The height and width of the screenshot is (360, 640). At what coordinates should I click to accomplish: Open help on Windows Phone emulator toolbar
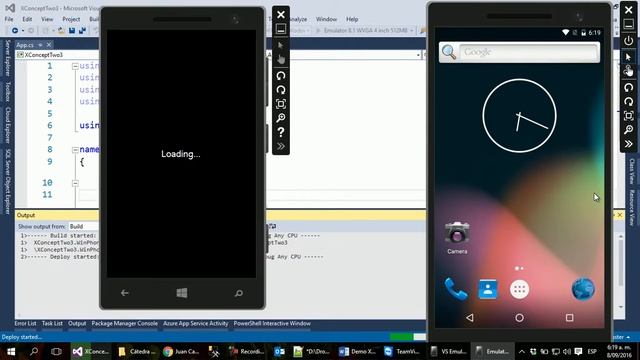[x=280, y=132]
